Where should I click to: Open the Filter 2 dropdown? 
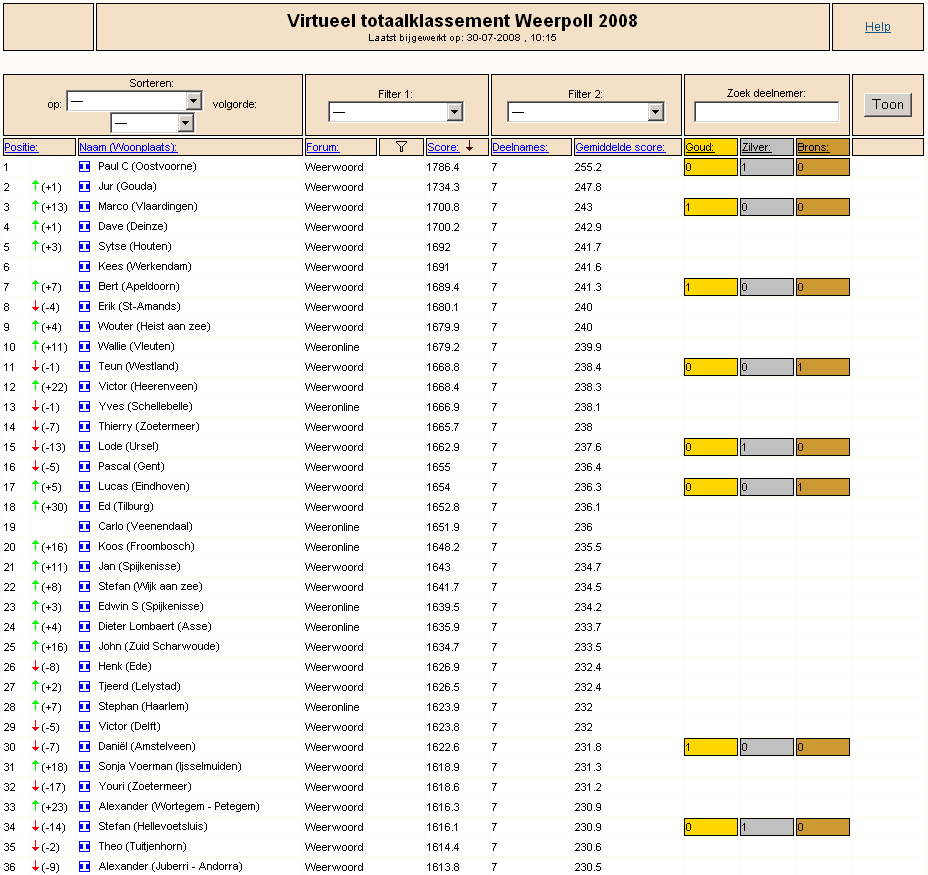click(x=586, y=111)
